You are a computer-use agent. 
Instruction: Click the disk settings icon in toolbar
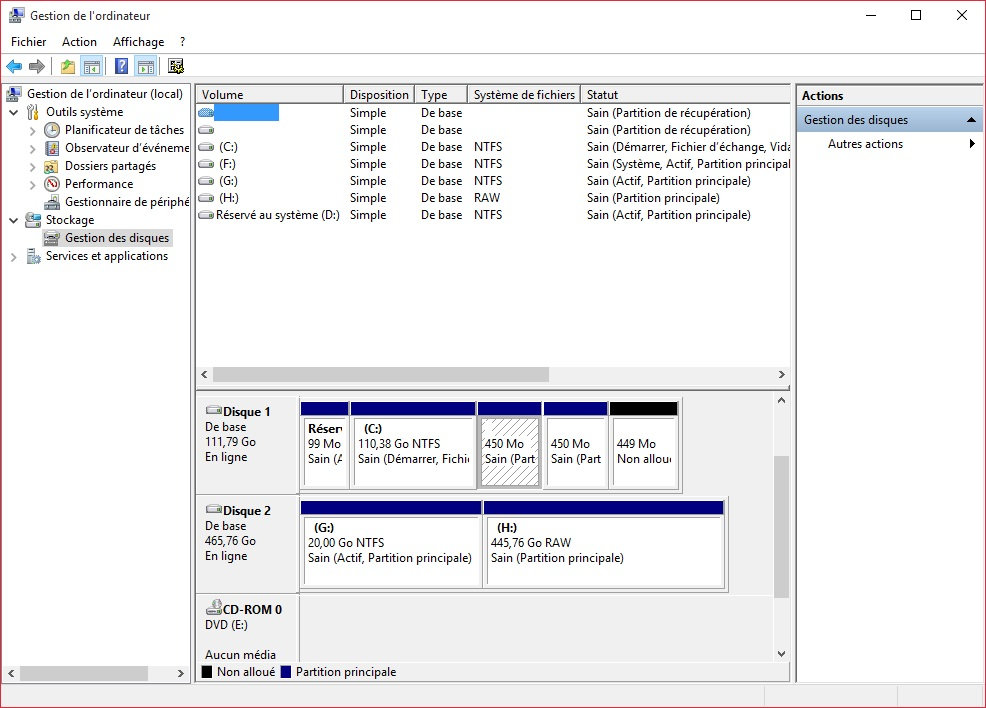tap(176, 67)
